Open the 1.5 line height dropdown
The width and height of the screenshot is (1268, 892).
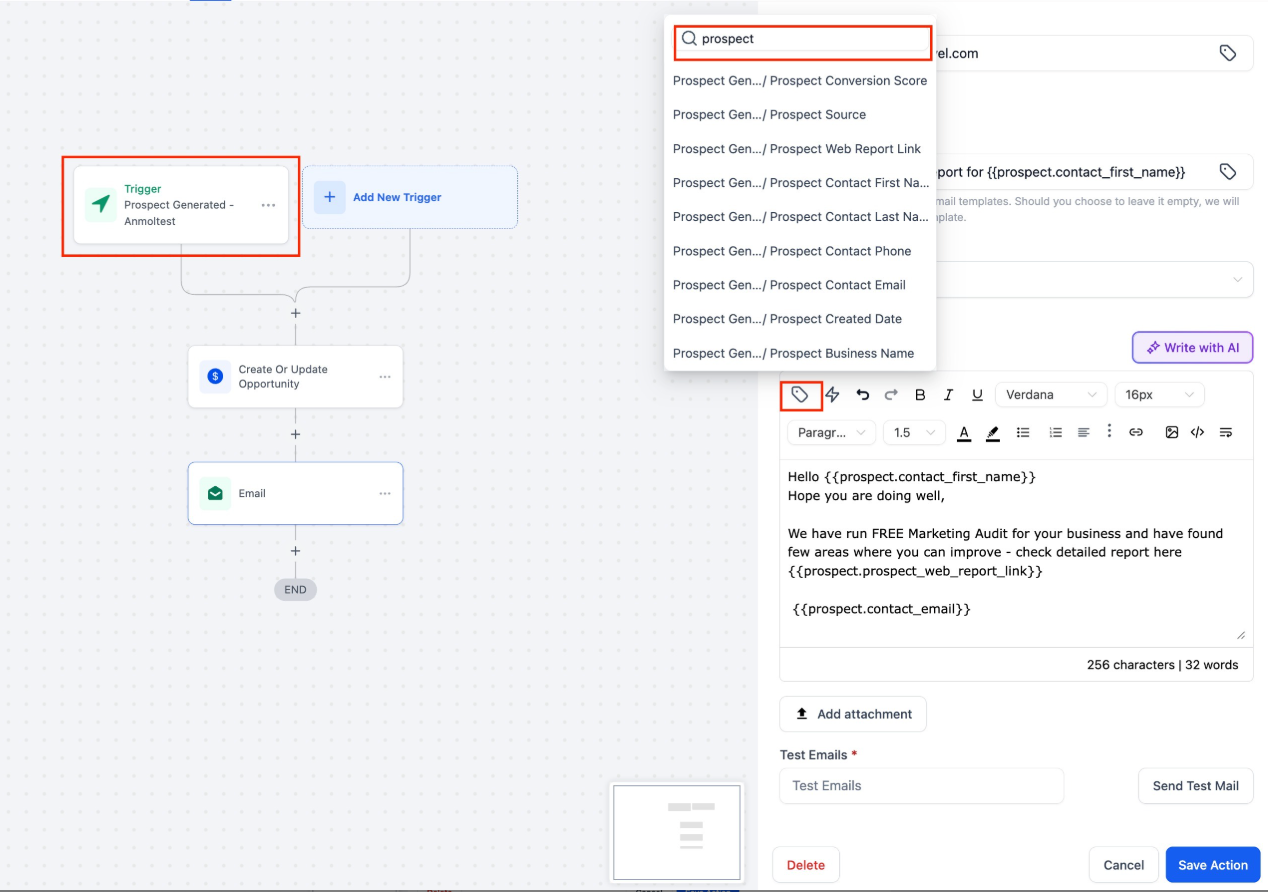tap(914, 433)
